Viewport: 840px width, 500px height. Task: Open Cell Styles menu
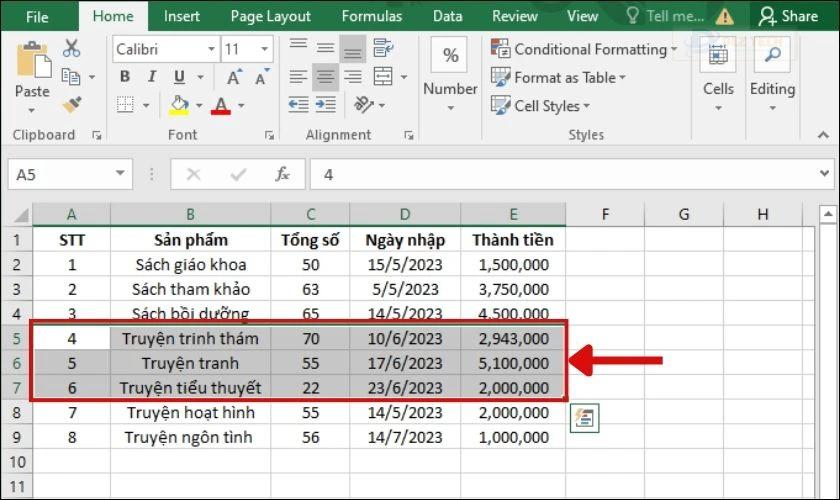point(541,106)
